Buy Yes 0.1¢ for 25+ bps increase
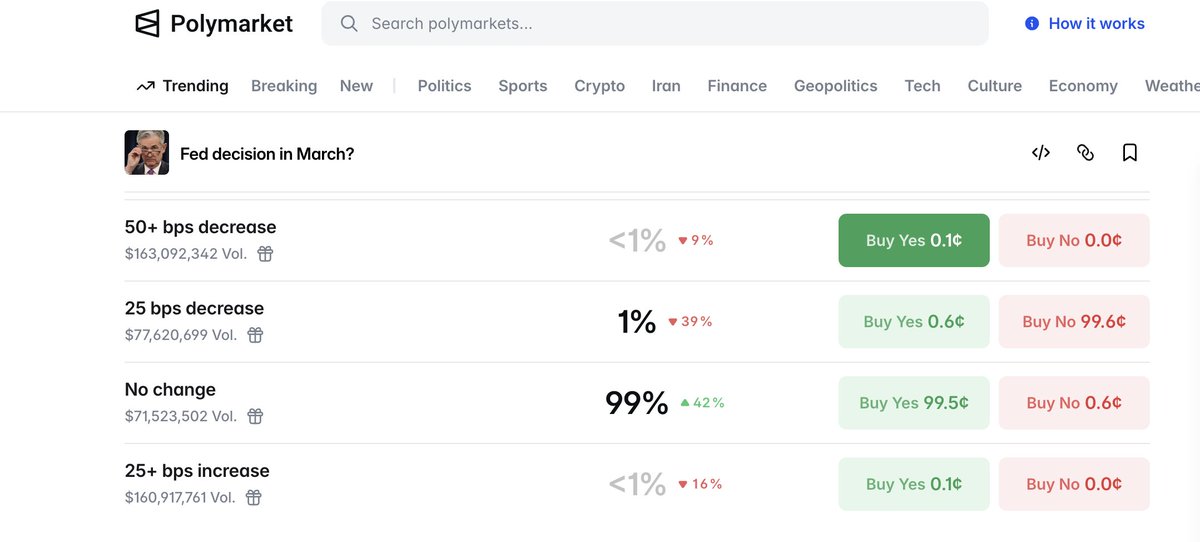The height and width of the screenshot is (542, 1200). pyautogui.click(x=914, y=484)
